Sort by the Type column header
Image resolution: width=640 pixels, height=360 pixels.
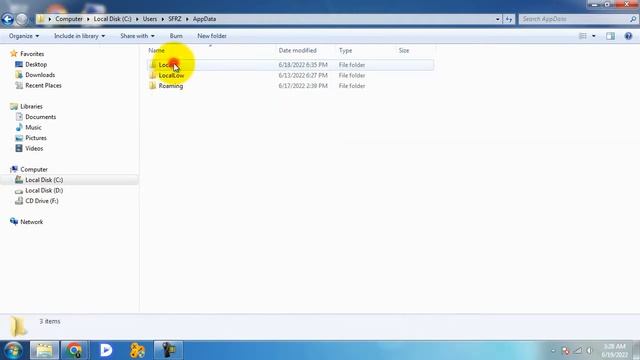[x=345, y=51]
